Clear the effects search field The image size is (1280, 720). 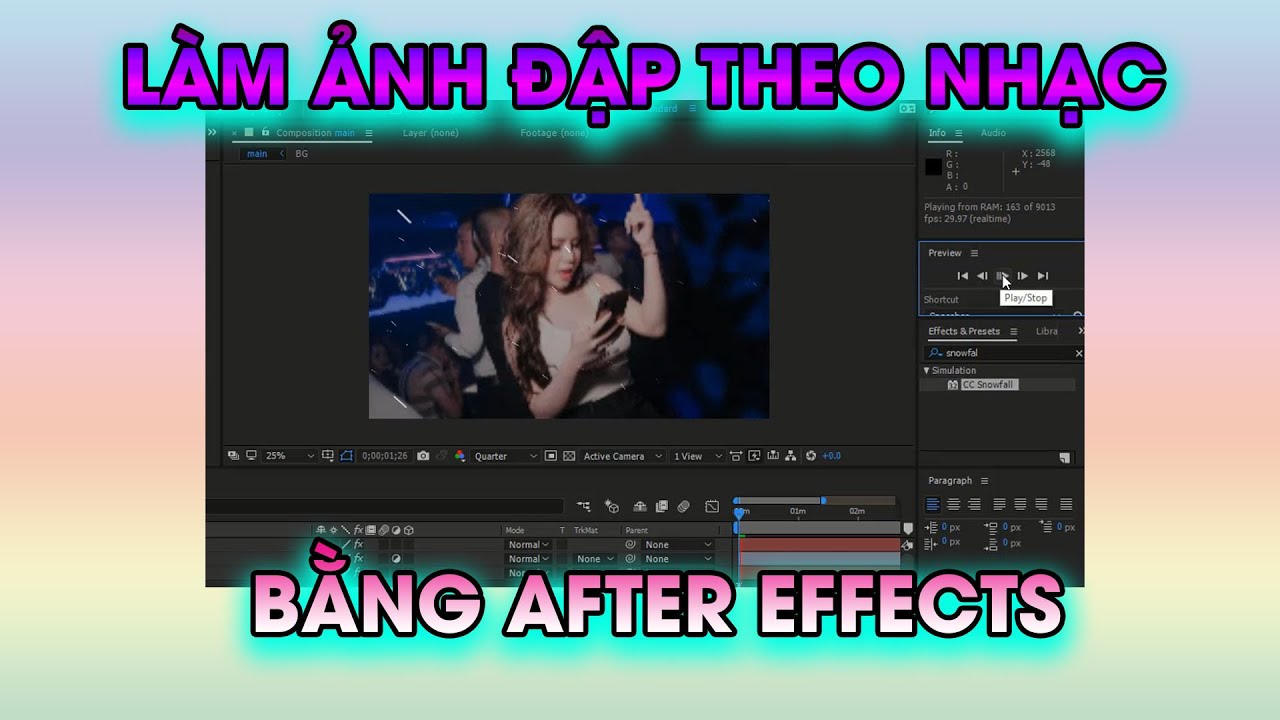click(1078, 353)
